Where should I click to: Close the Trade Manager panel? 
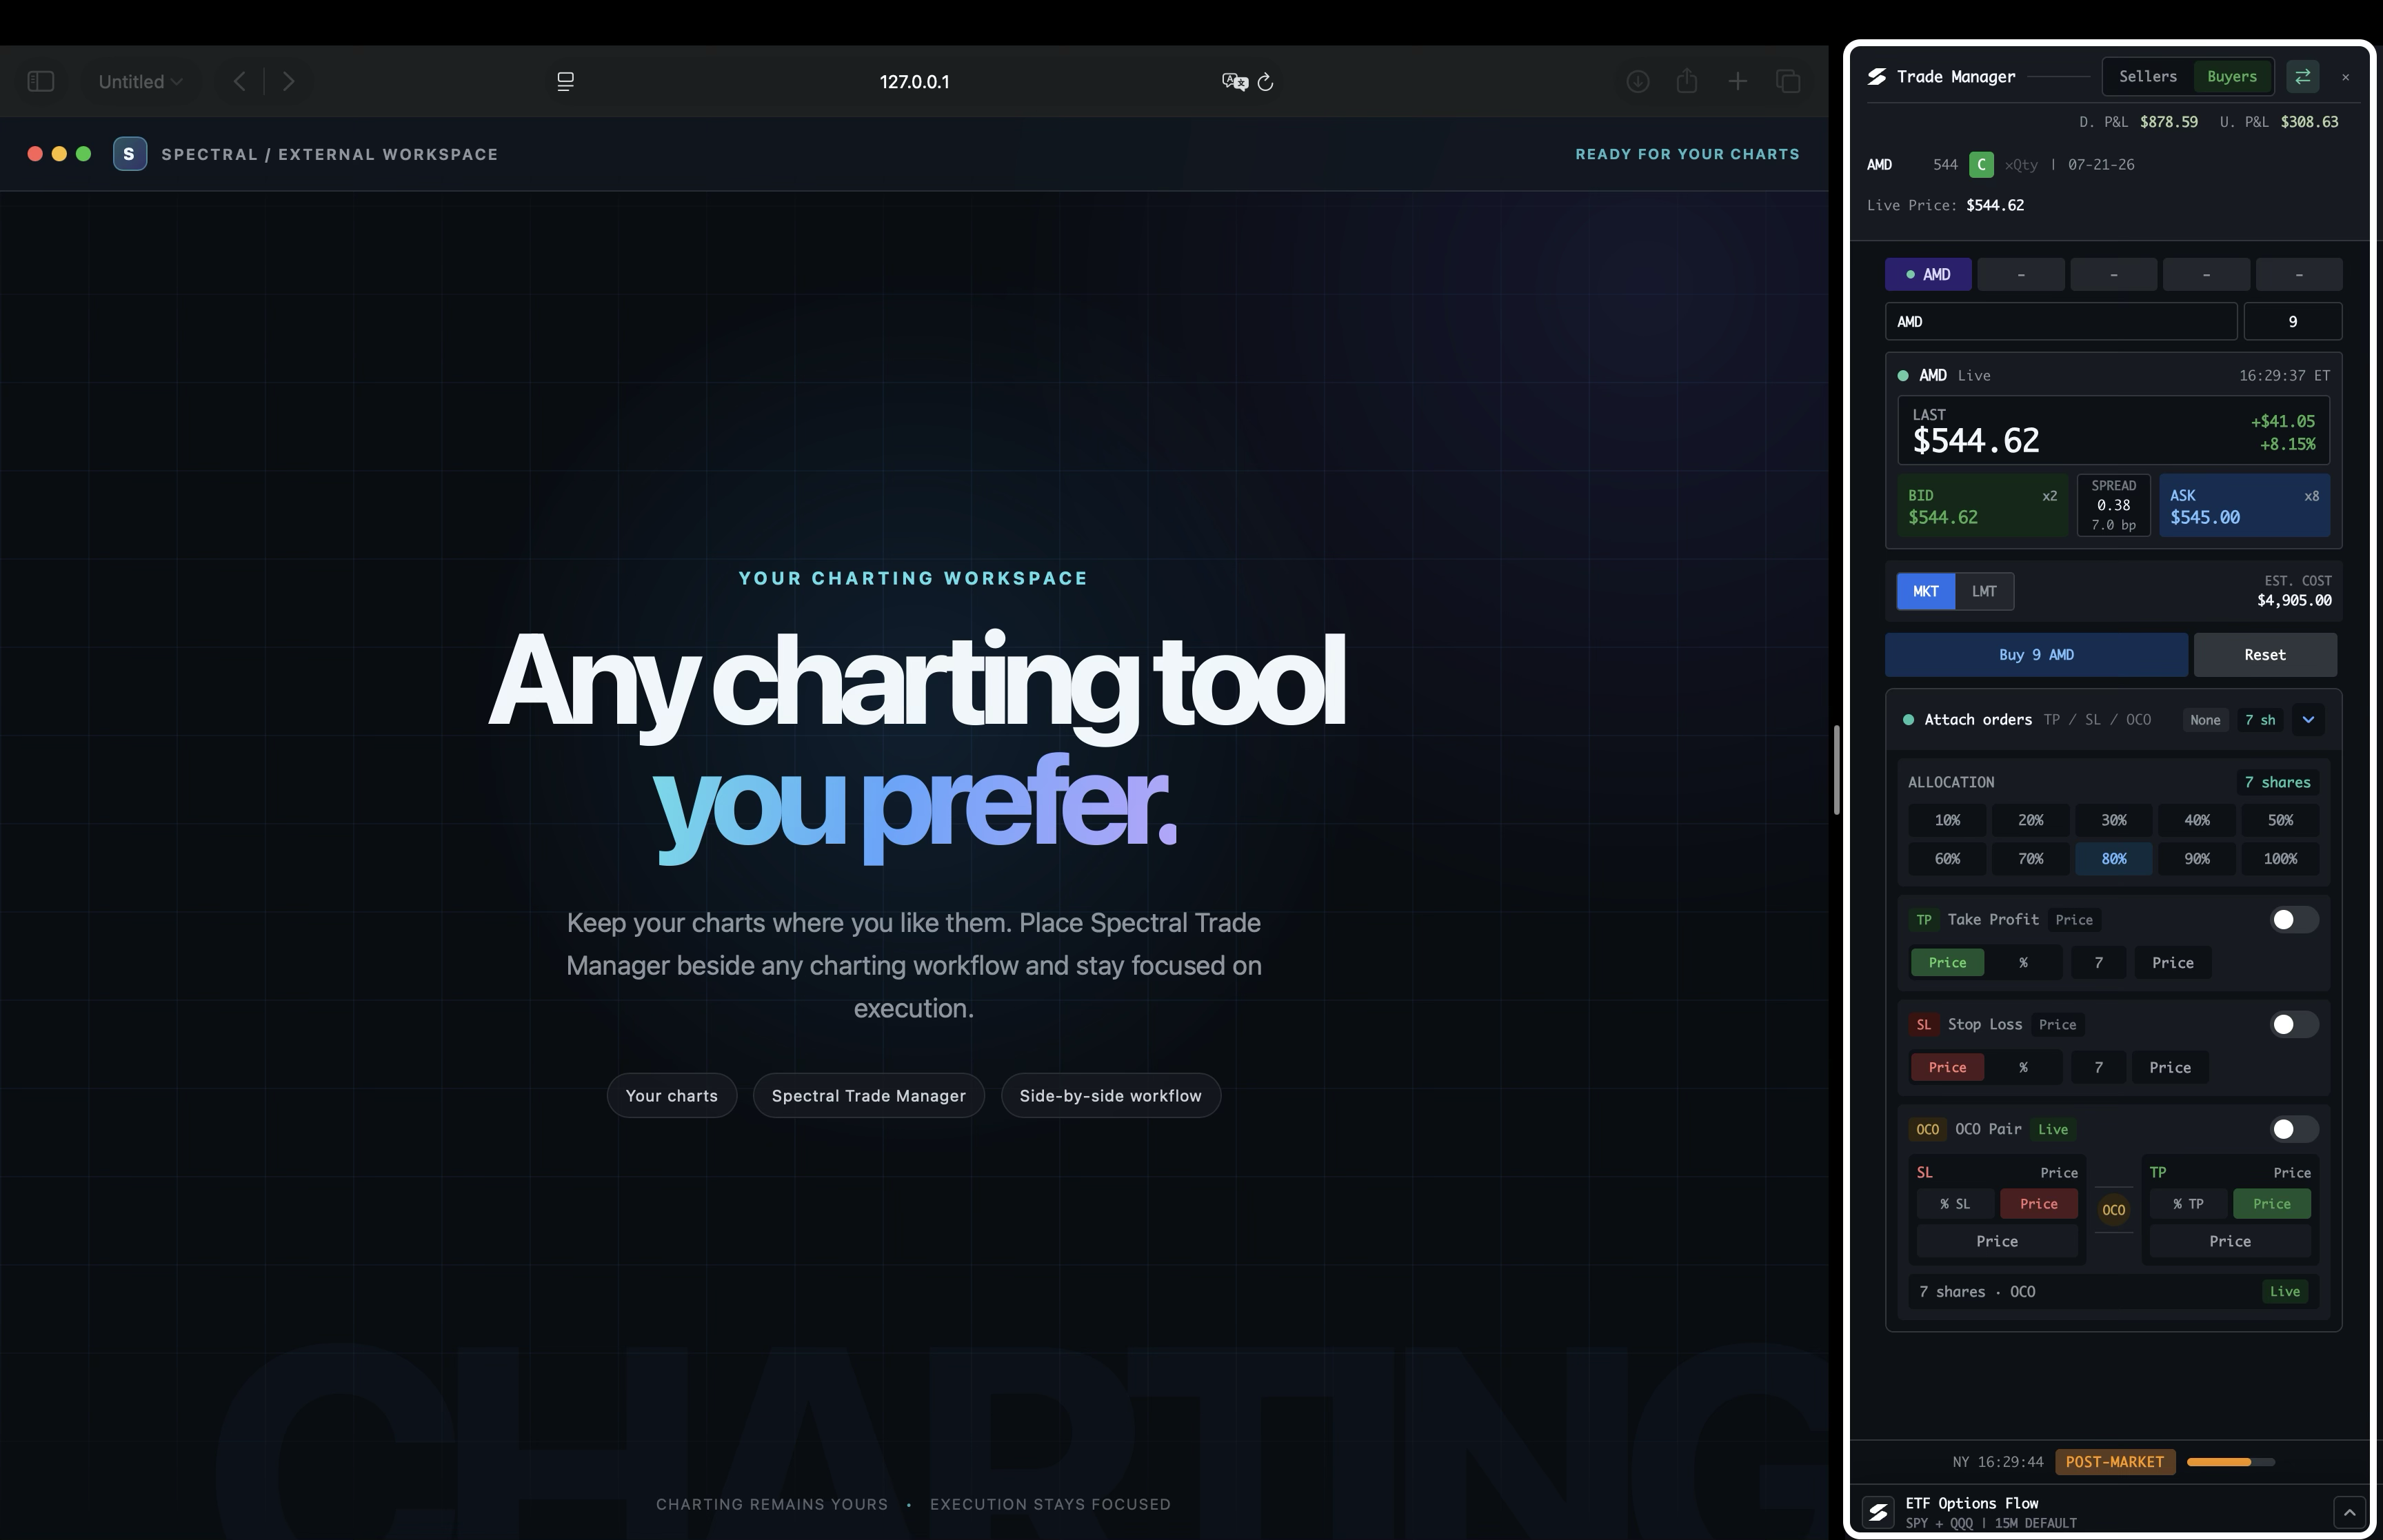(x=2346, y=77)
